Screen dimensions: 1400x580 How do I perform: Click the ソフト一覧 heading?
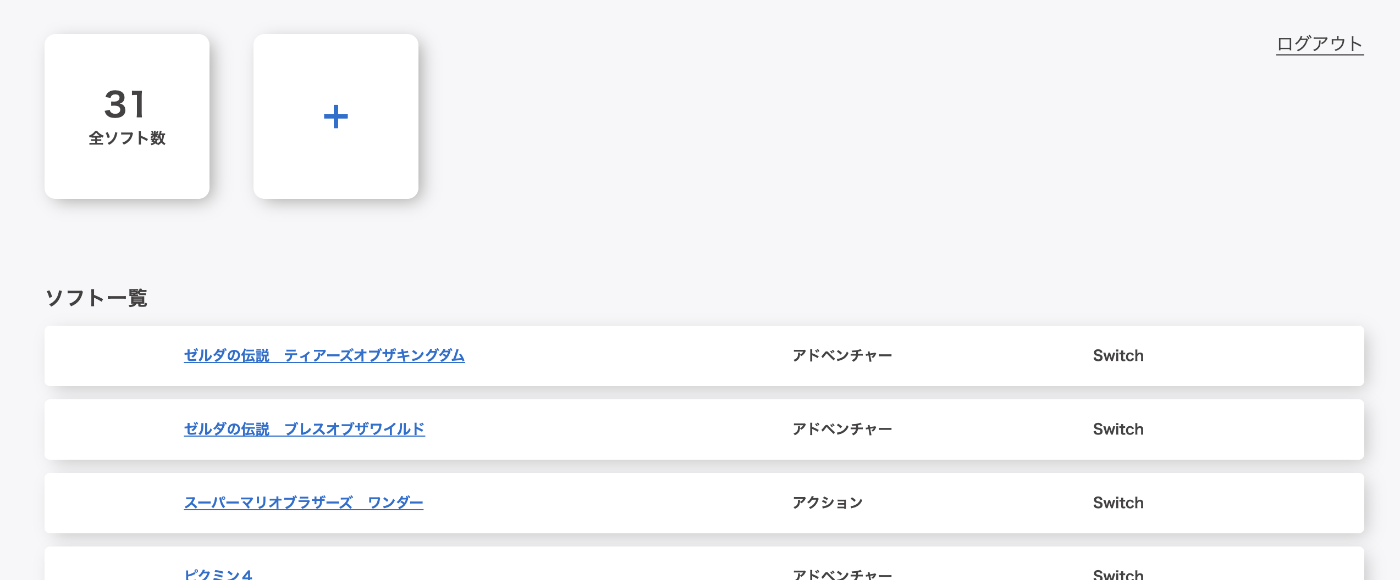96,298
